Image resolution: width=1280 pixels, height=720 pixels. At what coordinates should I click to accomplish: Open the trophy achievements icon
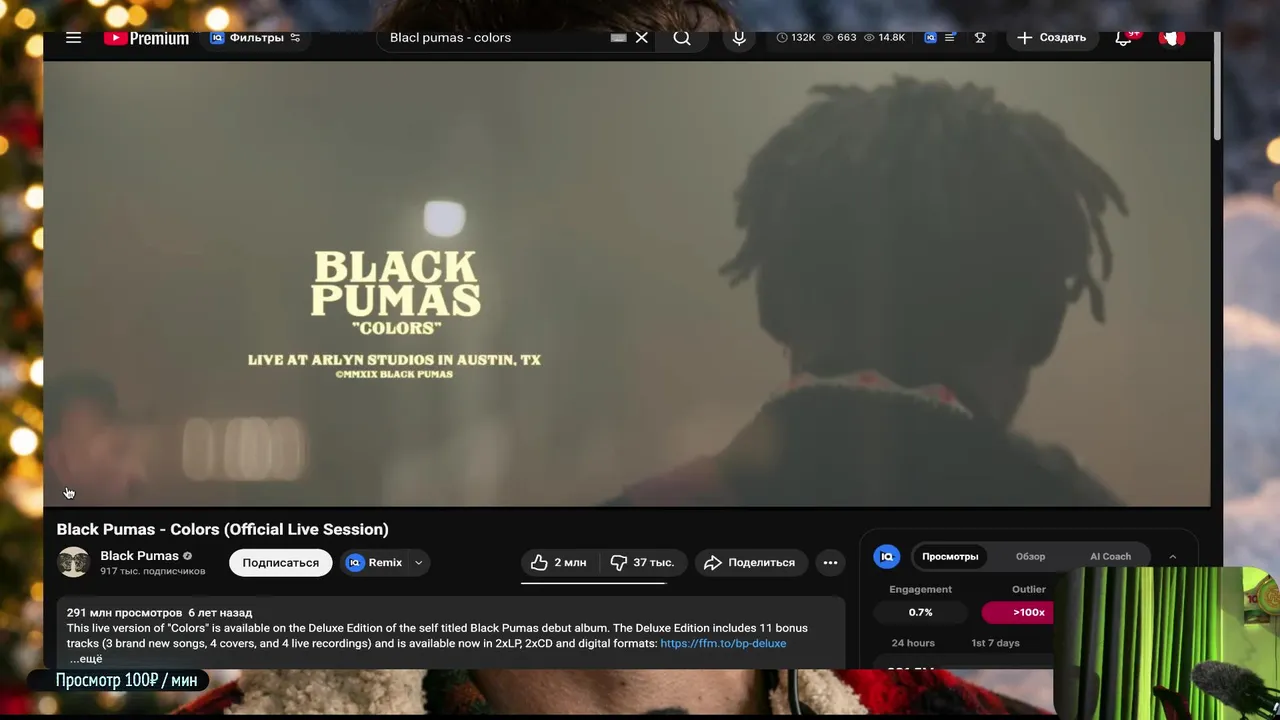980,38
